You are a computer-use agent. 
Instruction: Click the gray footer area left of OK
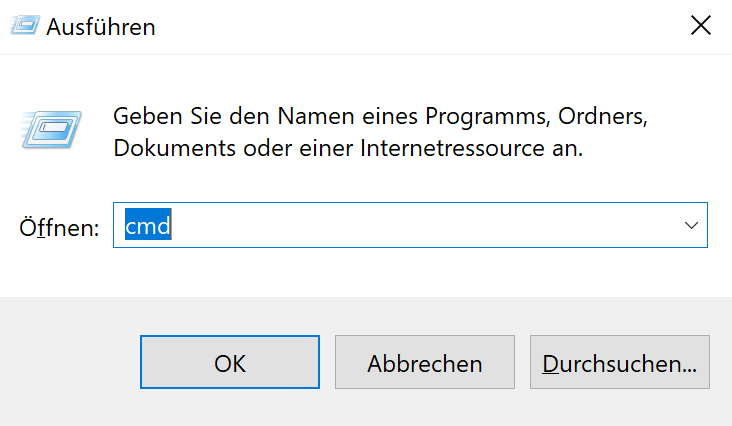[x=70, y=362]
